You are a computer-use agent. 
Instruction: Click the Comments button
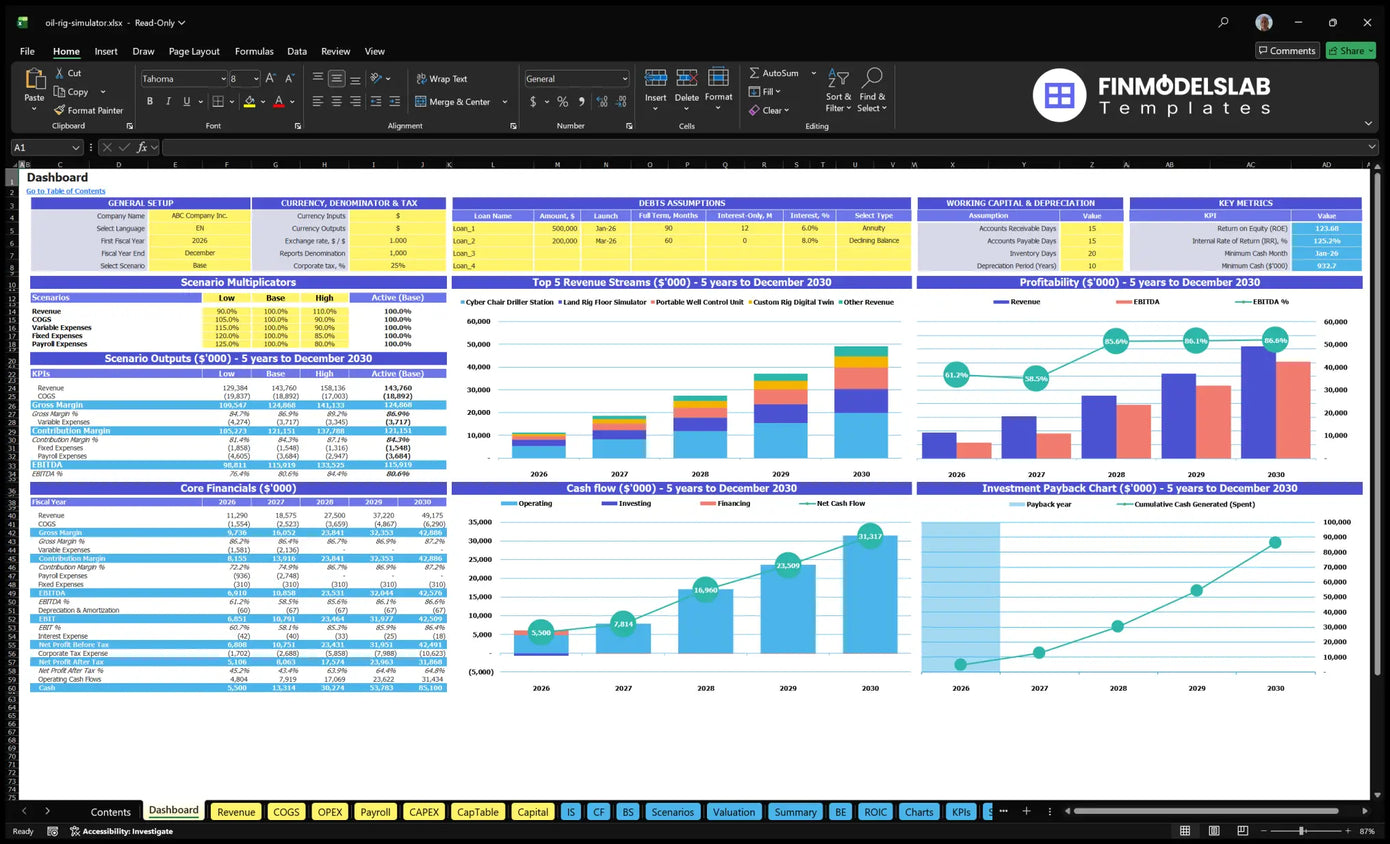[x=1287, y=51]
